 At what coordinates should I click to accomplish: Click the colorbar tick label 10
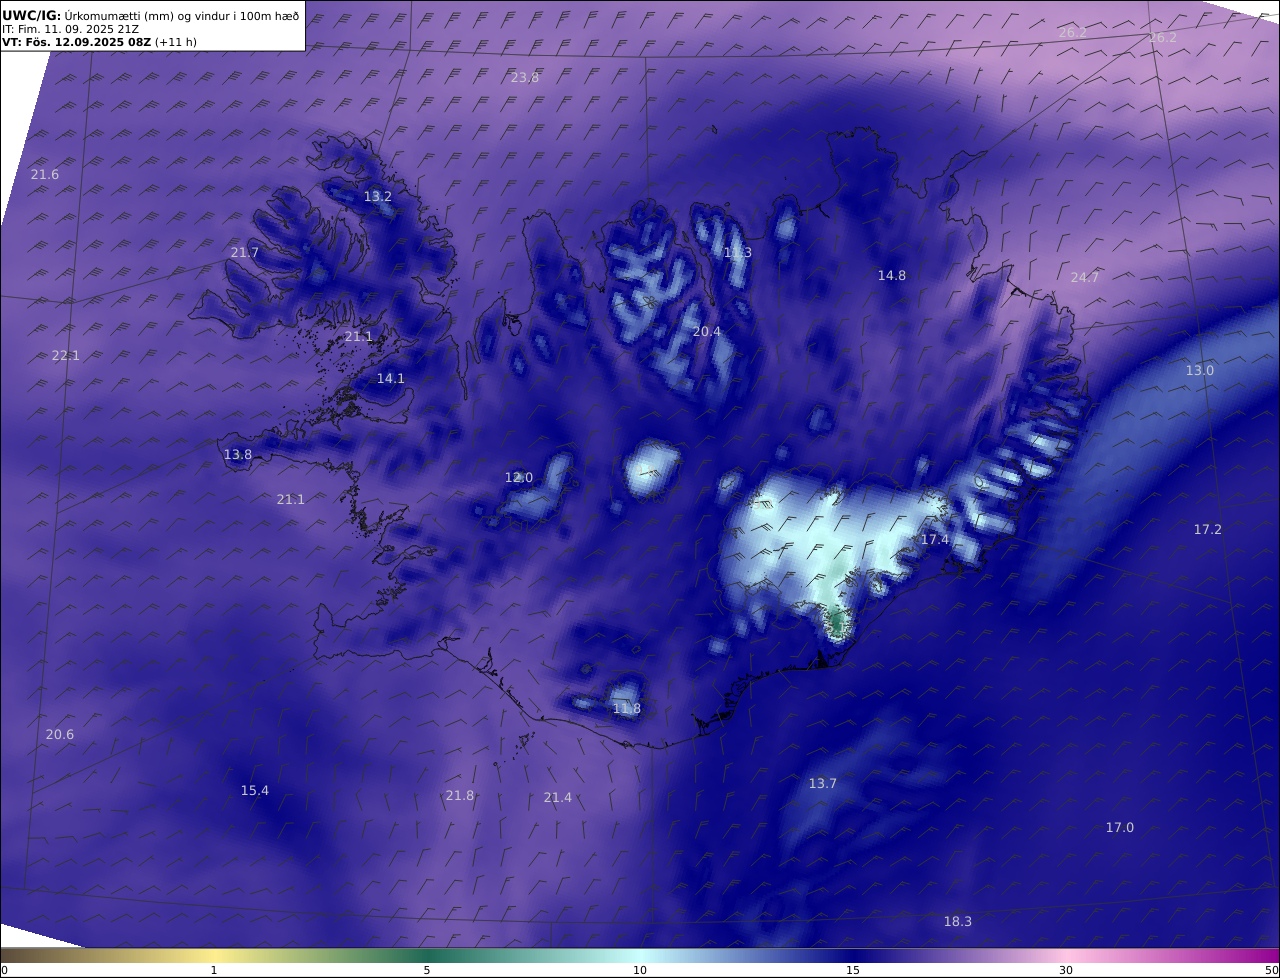pyautogui.click(x=640, y=971)
